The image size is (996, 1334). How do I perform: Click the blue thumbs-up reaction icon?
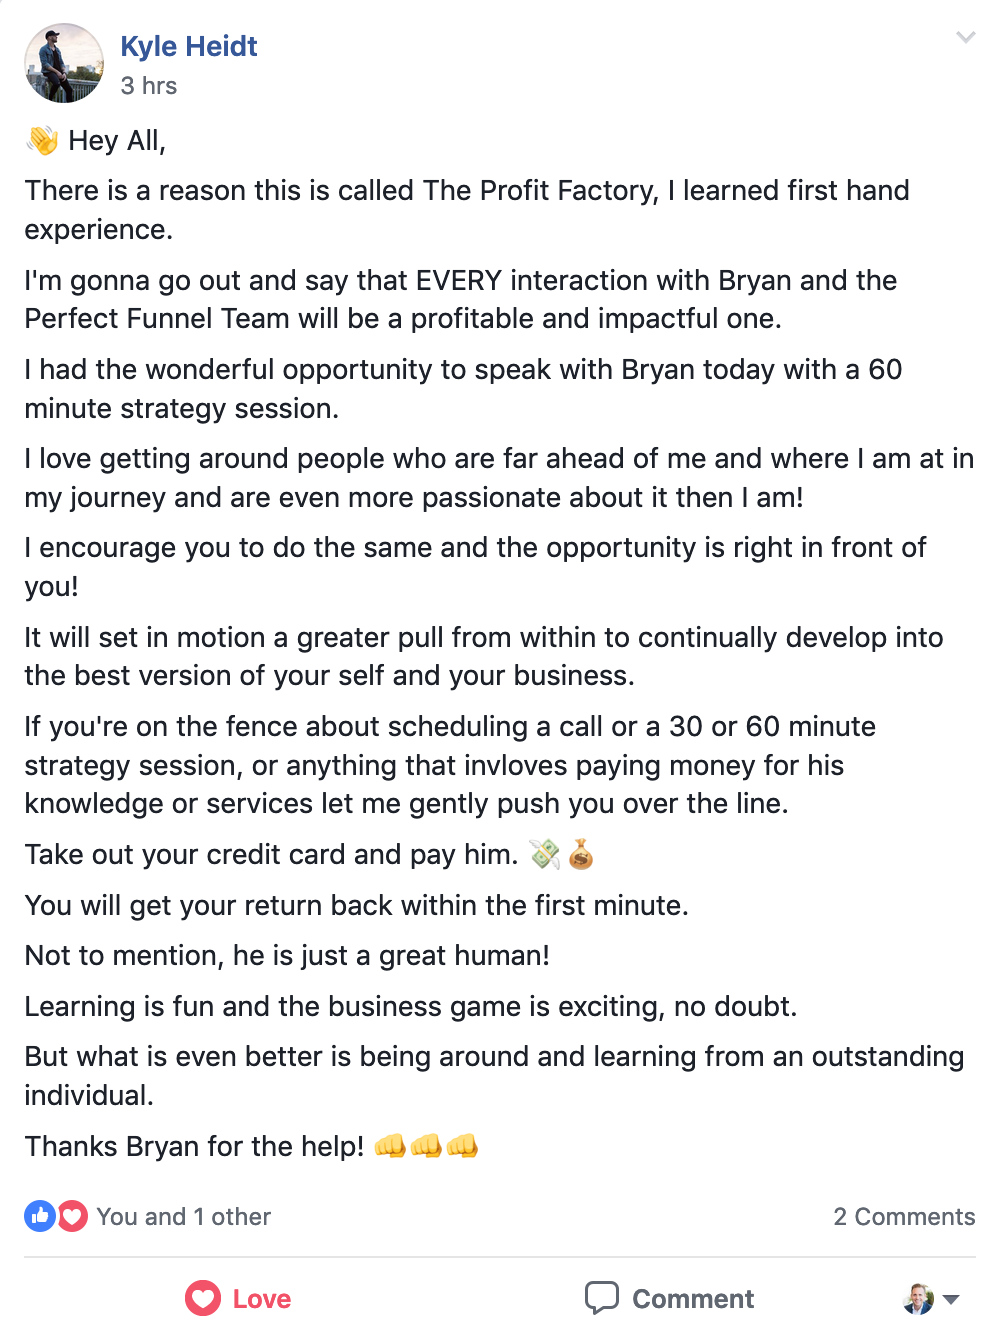click(40, 1216)
